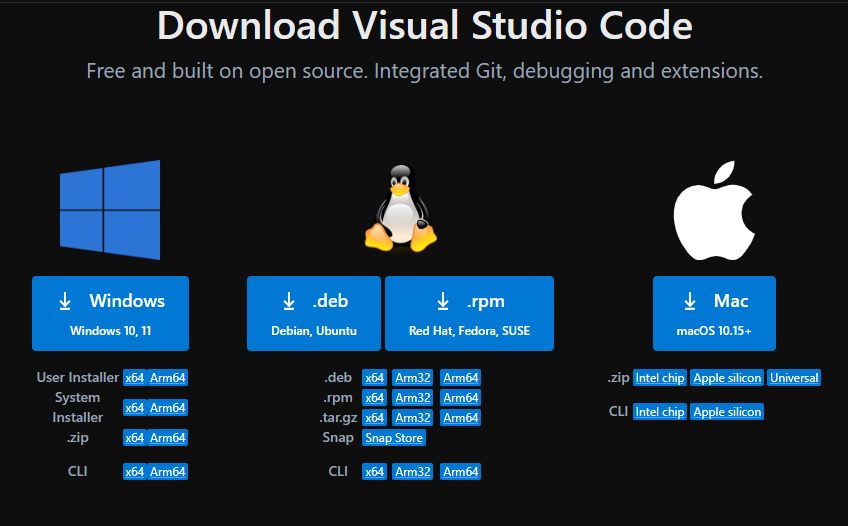The image size is (848, 526).
Task: Choose x64 for Windows System Installer
Action: click(x=135, y=408)
